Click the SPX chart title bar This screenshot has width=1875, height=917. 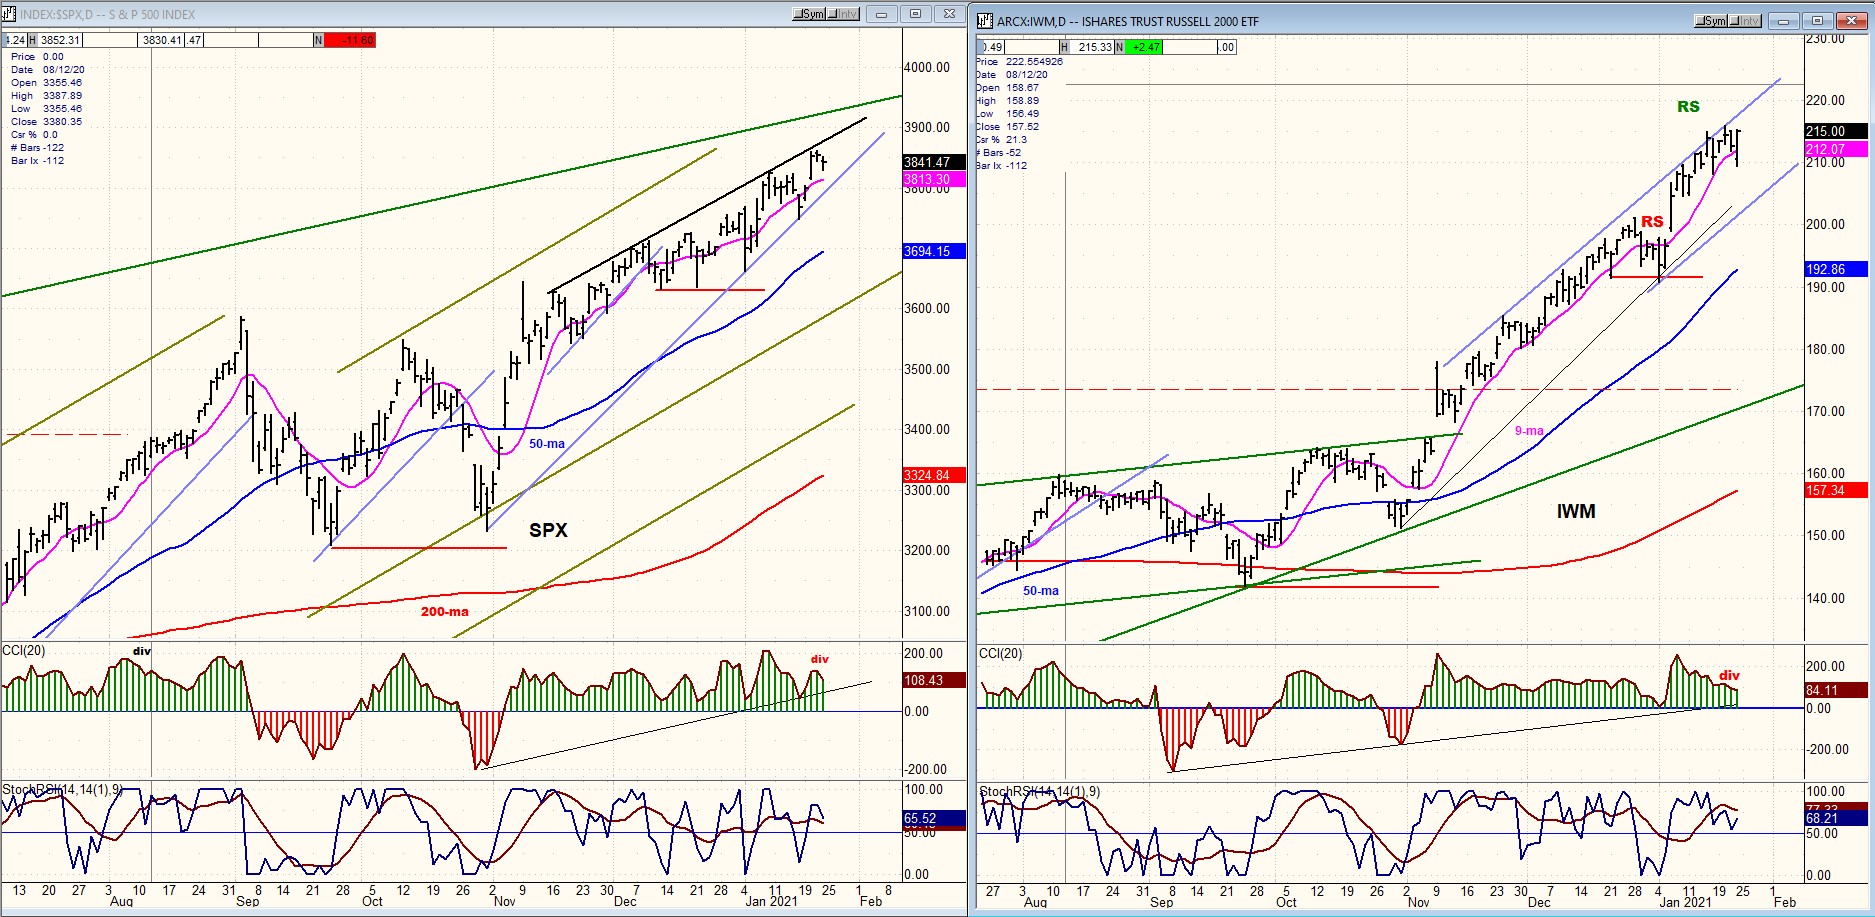click(x=400, y=14)
